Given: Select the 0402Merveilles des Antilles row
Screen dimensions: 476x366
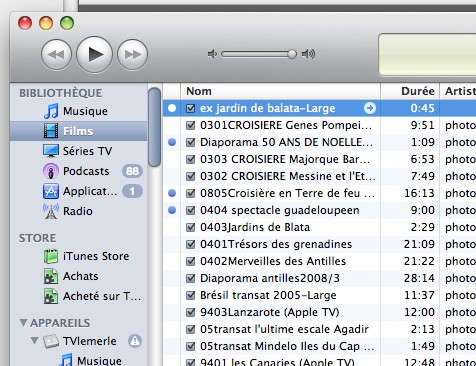Looking at the screenshot, I should [x=319, y=261].
